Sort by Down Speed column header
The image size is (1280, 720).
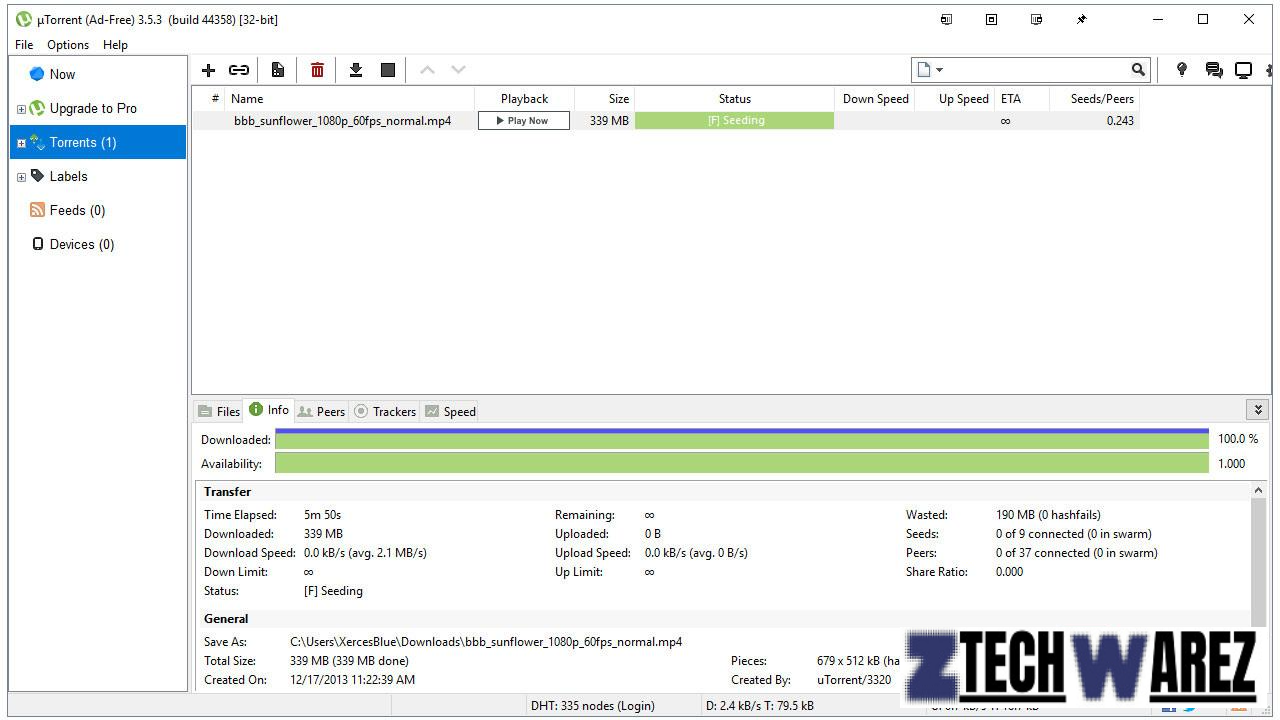point(875,99)
